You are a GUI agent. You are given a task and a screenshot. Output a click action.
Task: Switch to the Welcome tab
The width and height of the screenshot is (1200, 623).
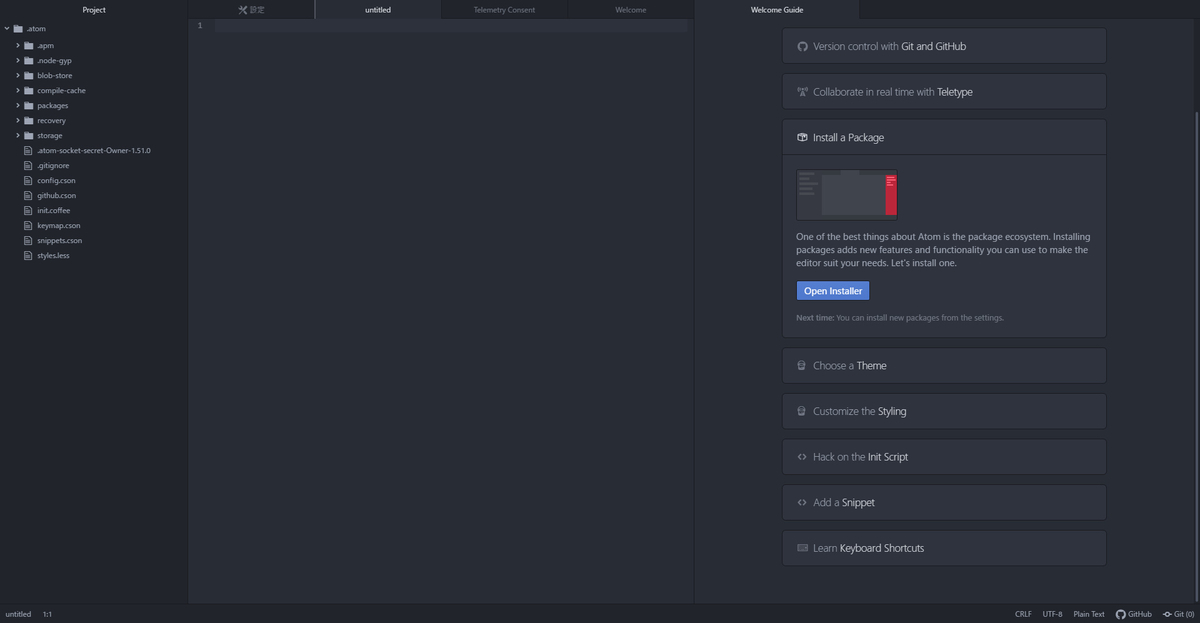[630, 9]
